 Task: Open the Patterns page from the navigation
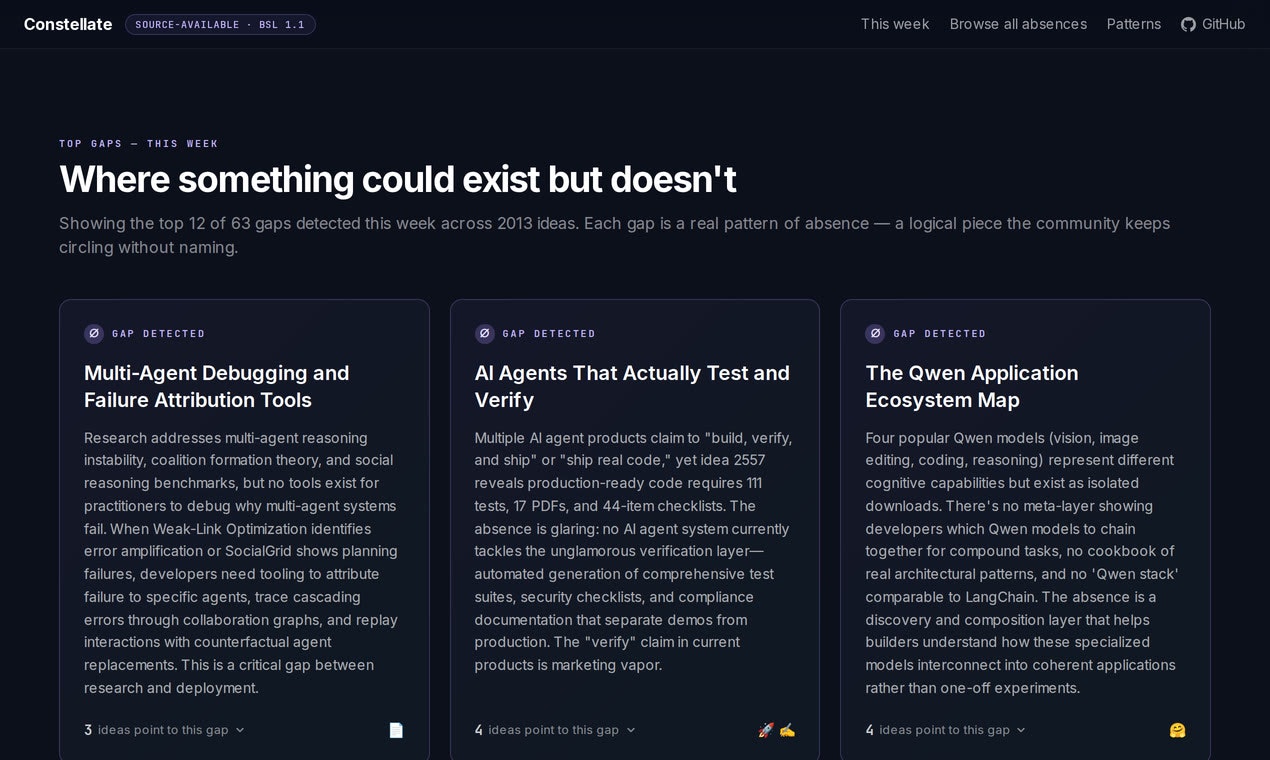click(1134, 24)
